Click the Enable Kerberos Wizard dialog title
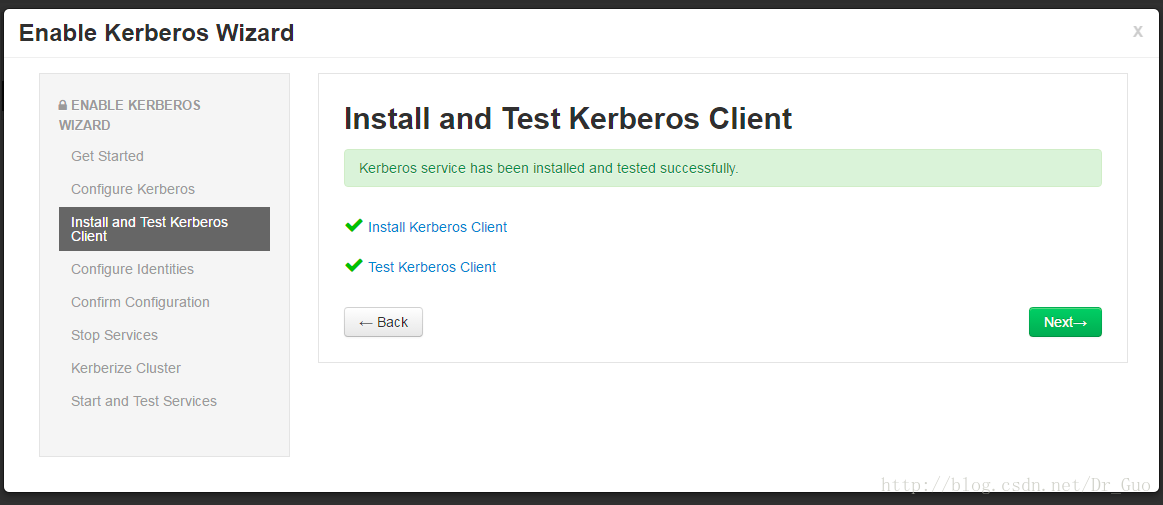 (156, 33)
